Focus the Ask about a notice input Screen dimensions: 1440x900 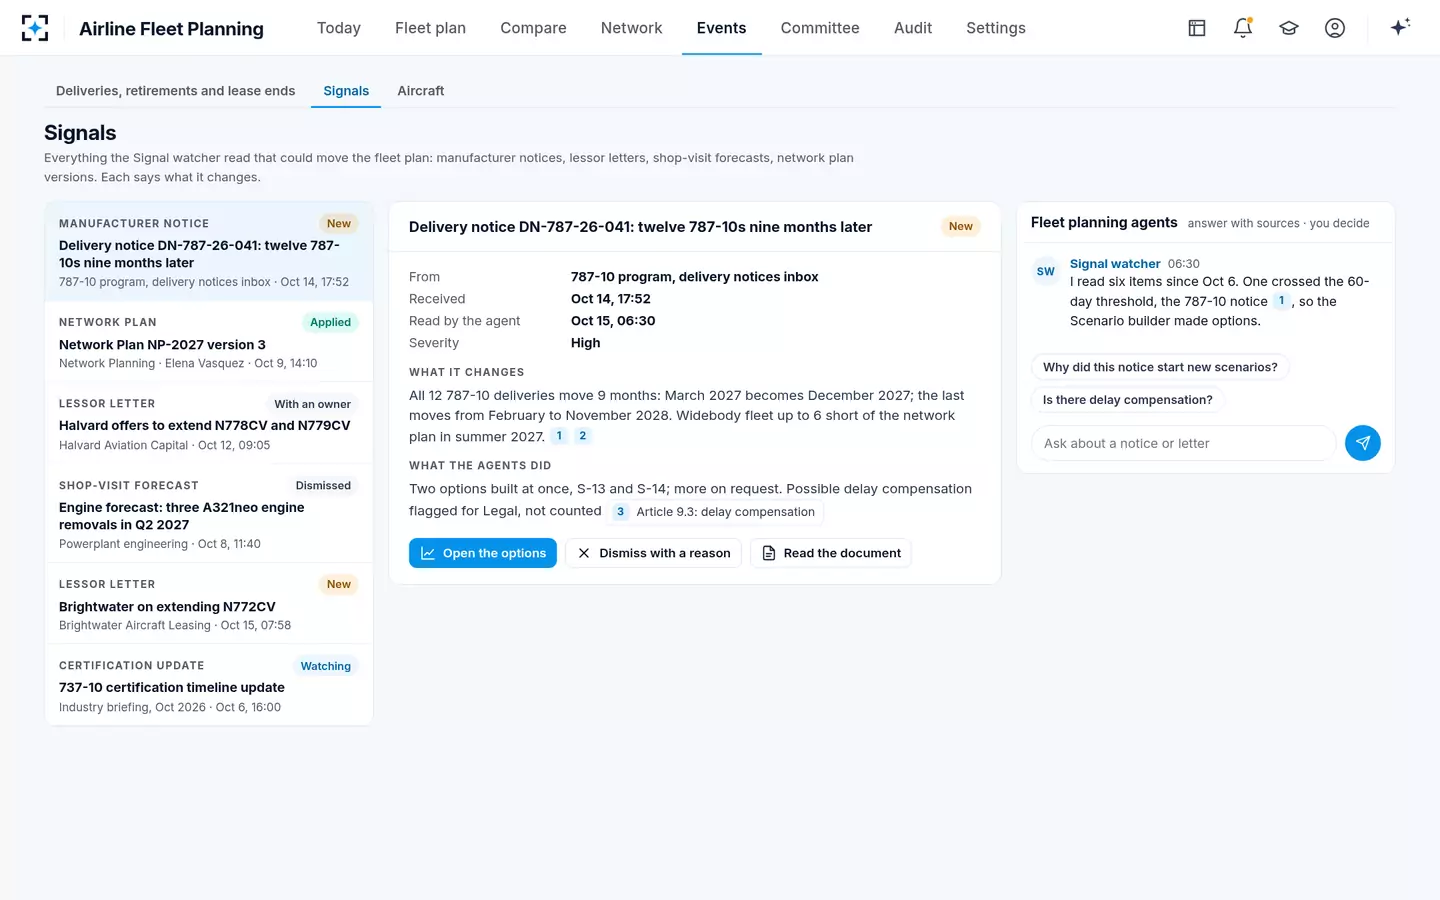click(x=1183, y=443)
